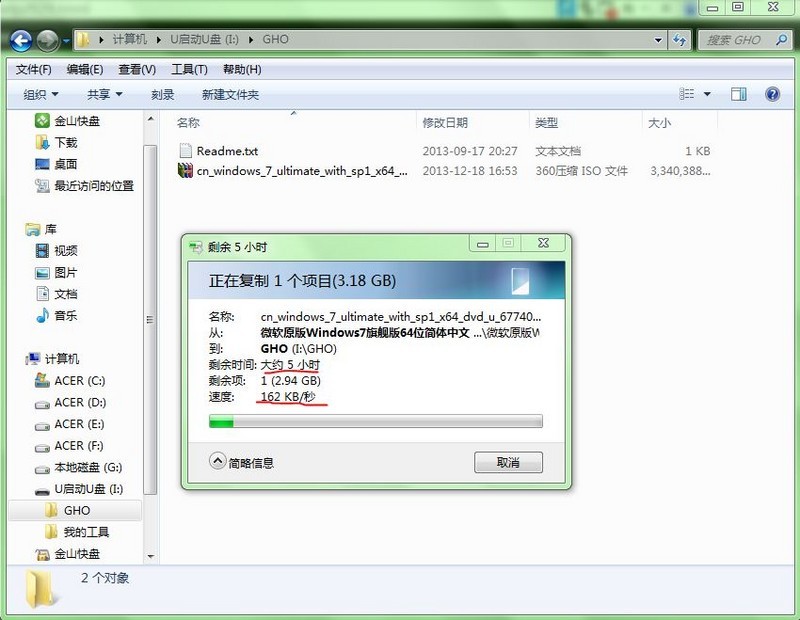
Task: Open the 工具(T) menu
Action: click(x=189, y=69)
